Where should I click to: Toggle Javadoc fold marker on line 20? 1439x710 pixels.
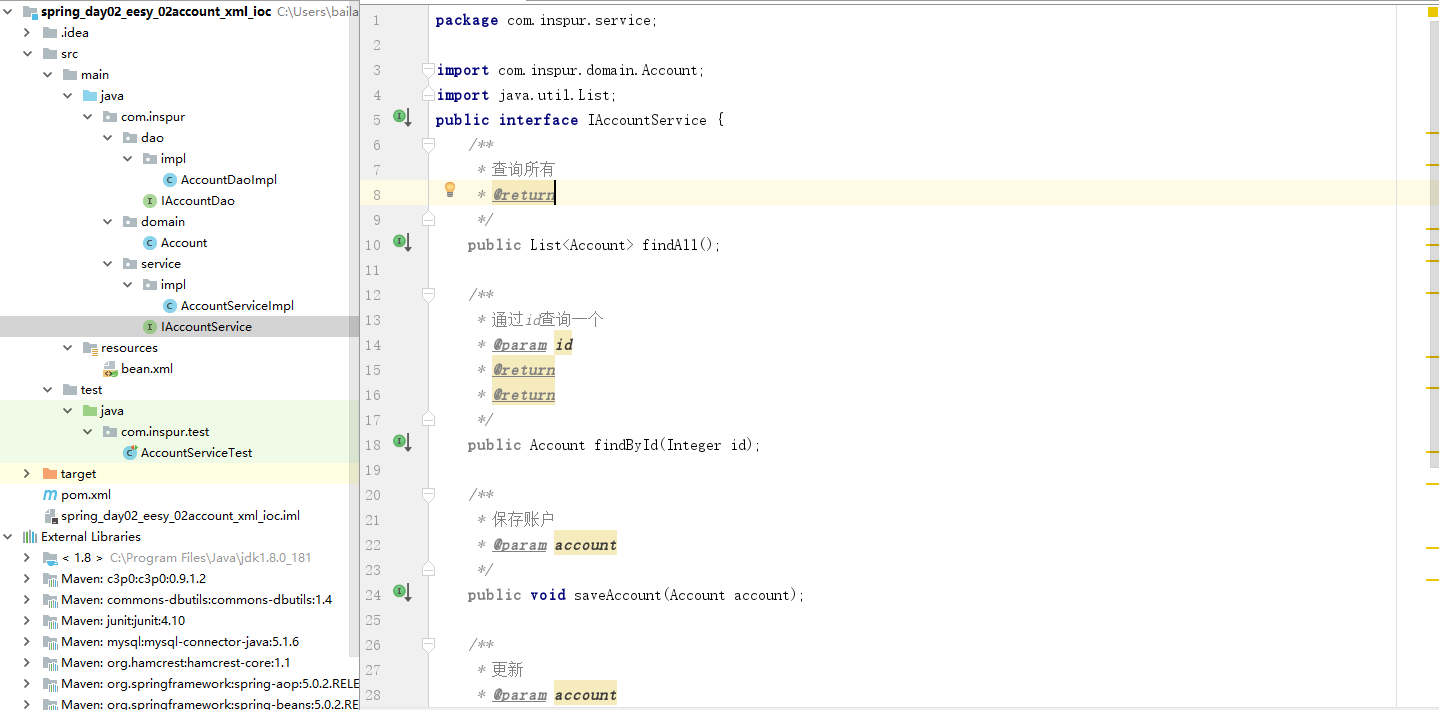tap(429, 494)
